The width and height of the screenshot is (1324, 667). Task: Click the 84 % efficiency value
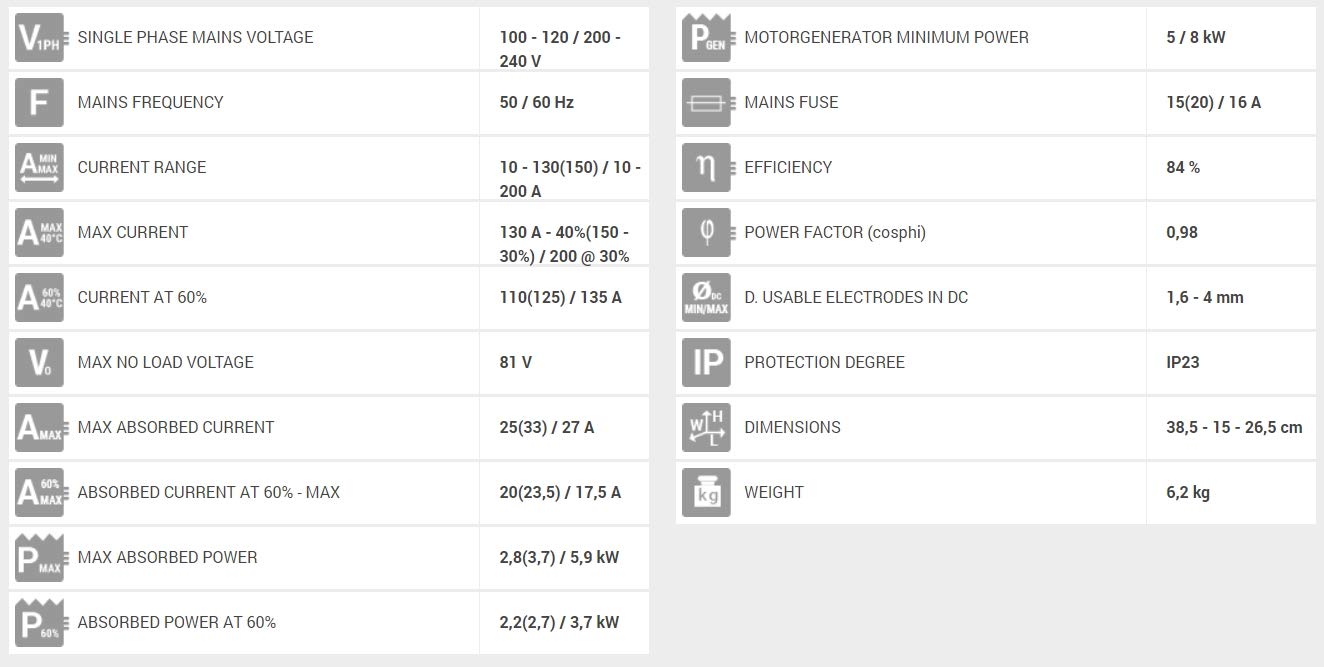(x=1183, y=168)
